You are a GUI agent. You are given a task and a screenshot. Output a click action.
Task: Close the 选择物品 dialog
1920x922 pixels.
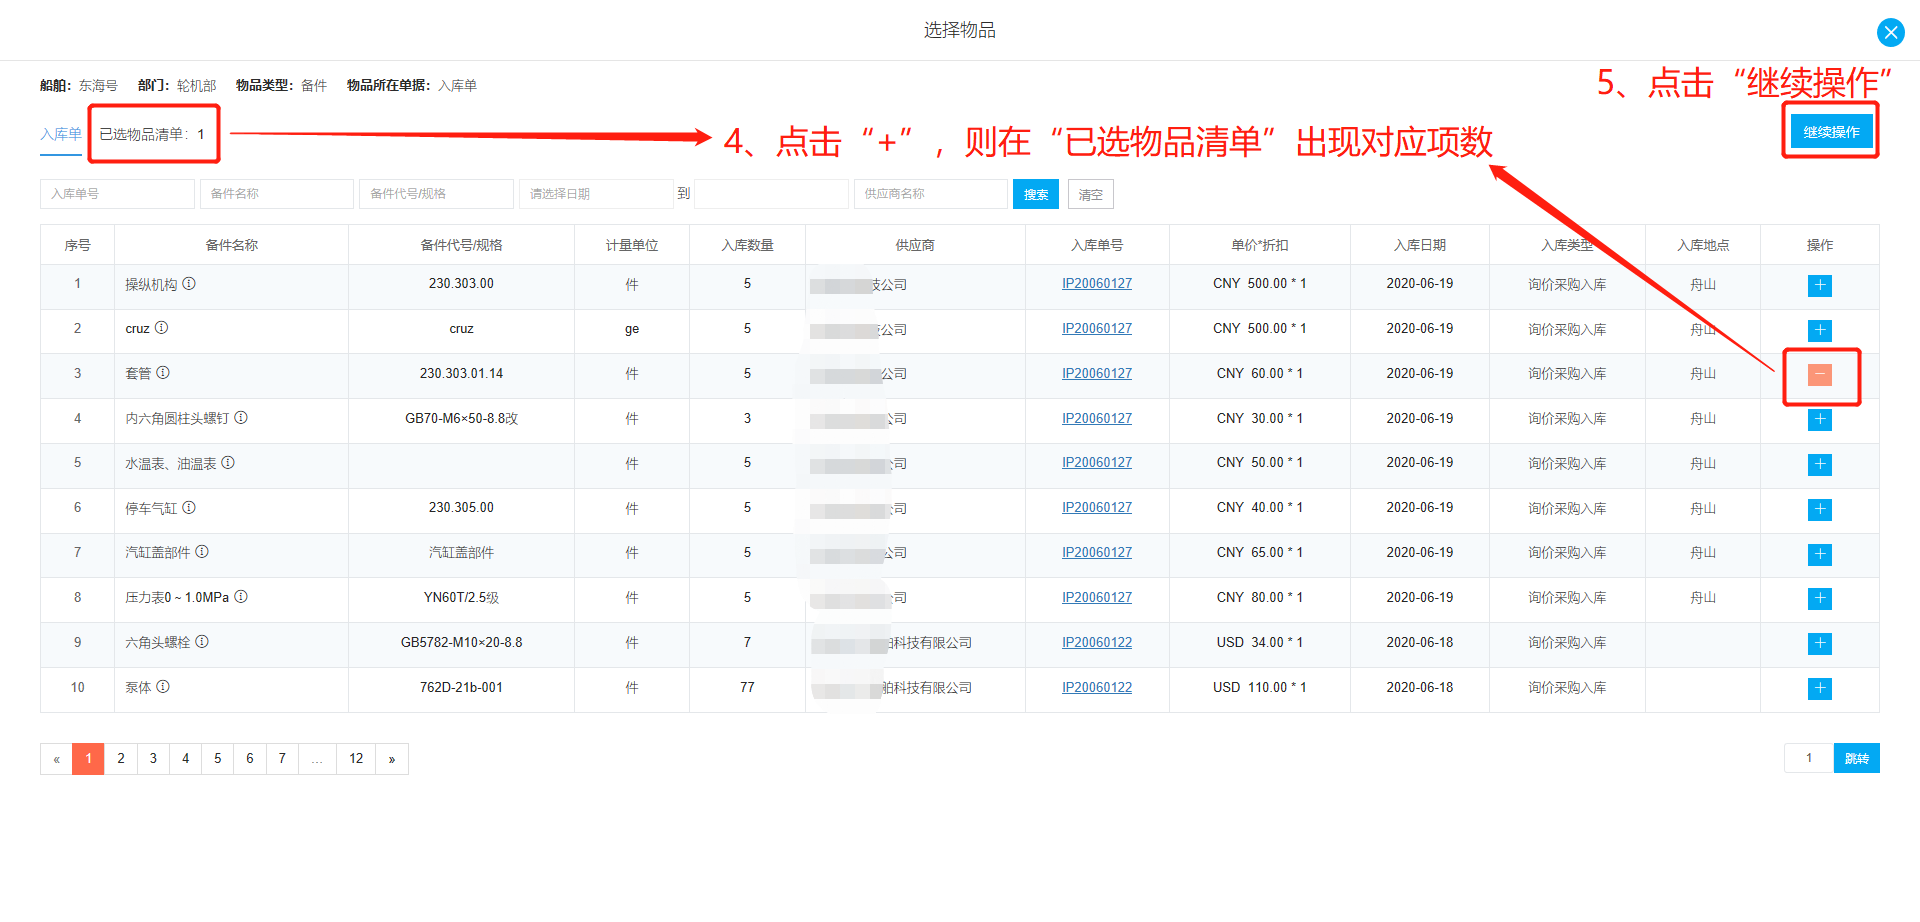pyautogui.click(x=1890, y=32)
